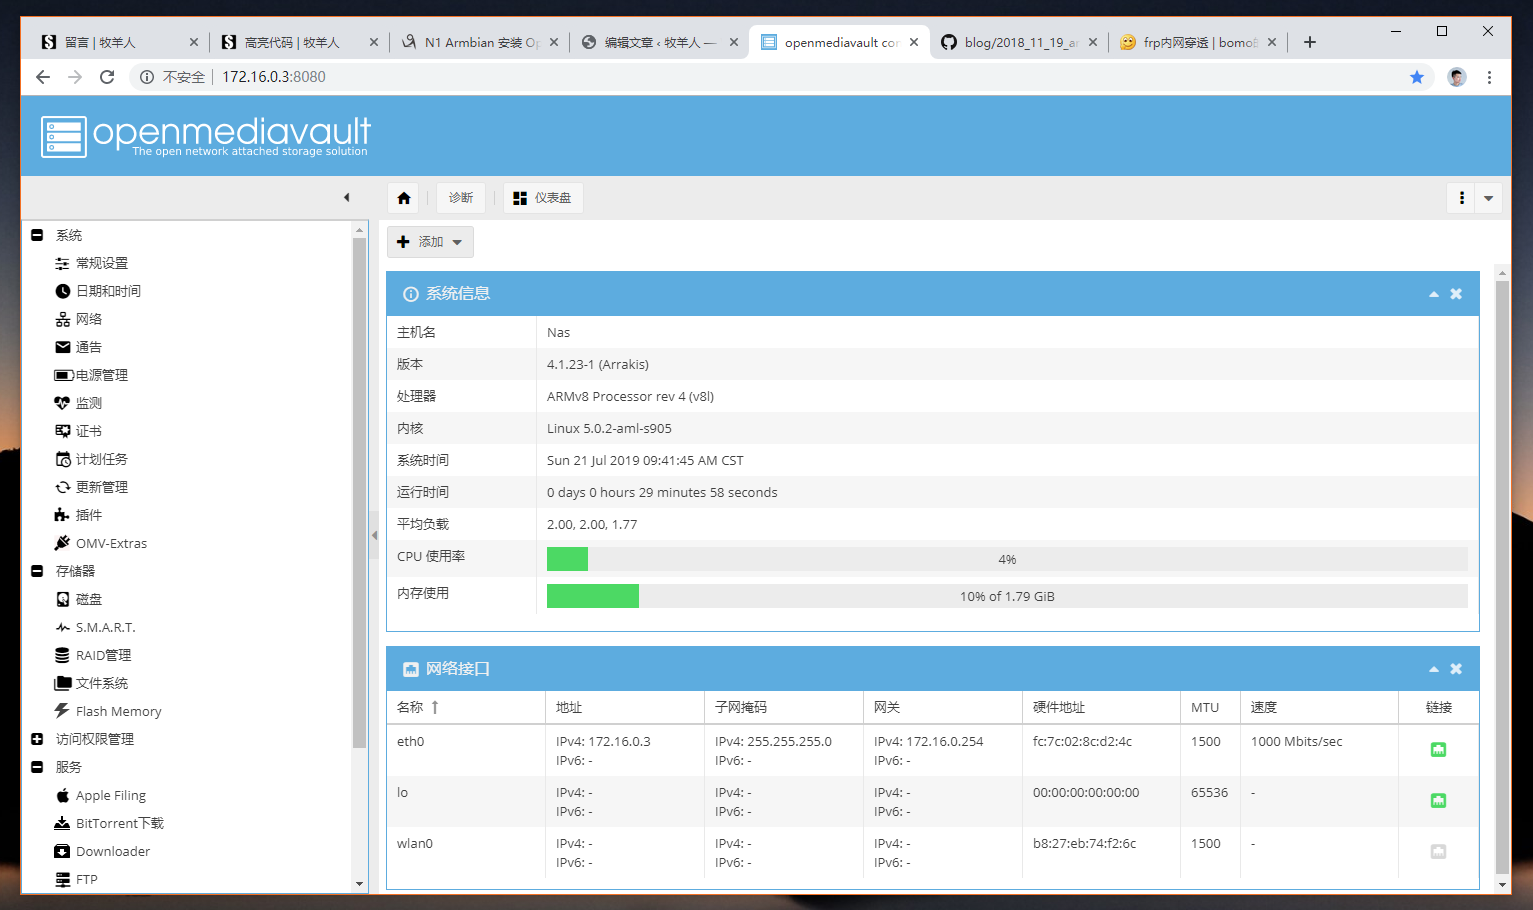
Task: Open the 仪表盘 dashboard tab
Action: click(x=543, y=198)
